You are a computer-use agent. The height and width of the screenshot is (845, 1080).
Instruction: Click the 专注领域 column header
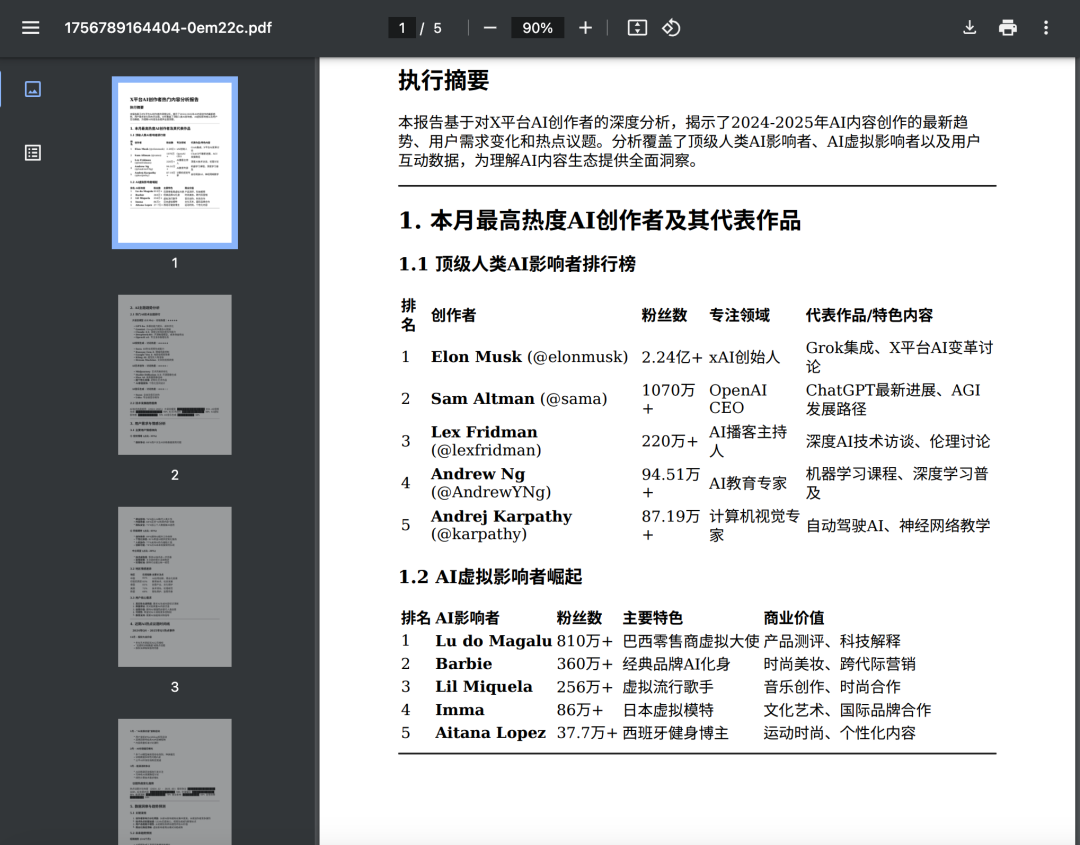coord(740,315)
